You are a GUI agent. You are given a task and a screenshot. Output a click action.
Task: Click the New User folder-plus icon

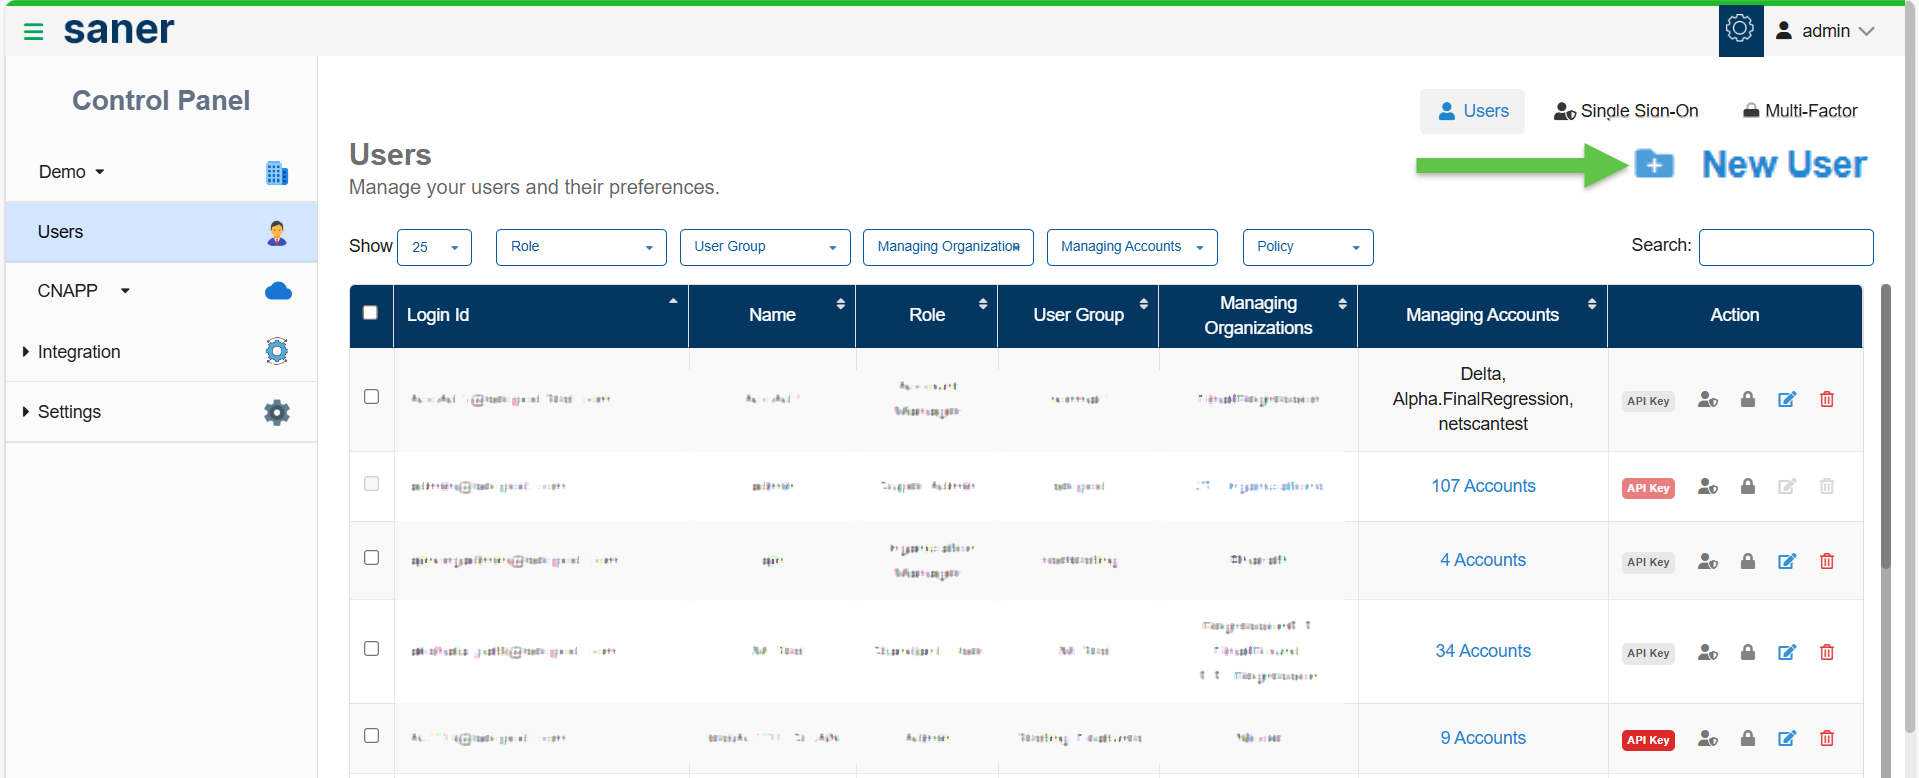coord(1654,164)
